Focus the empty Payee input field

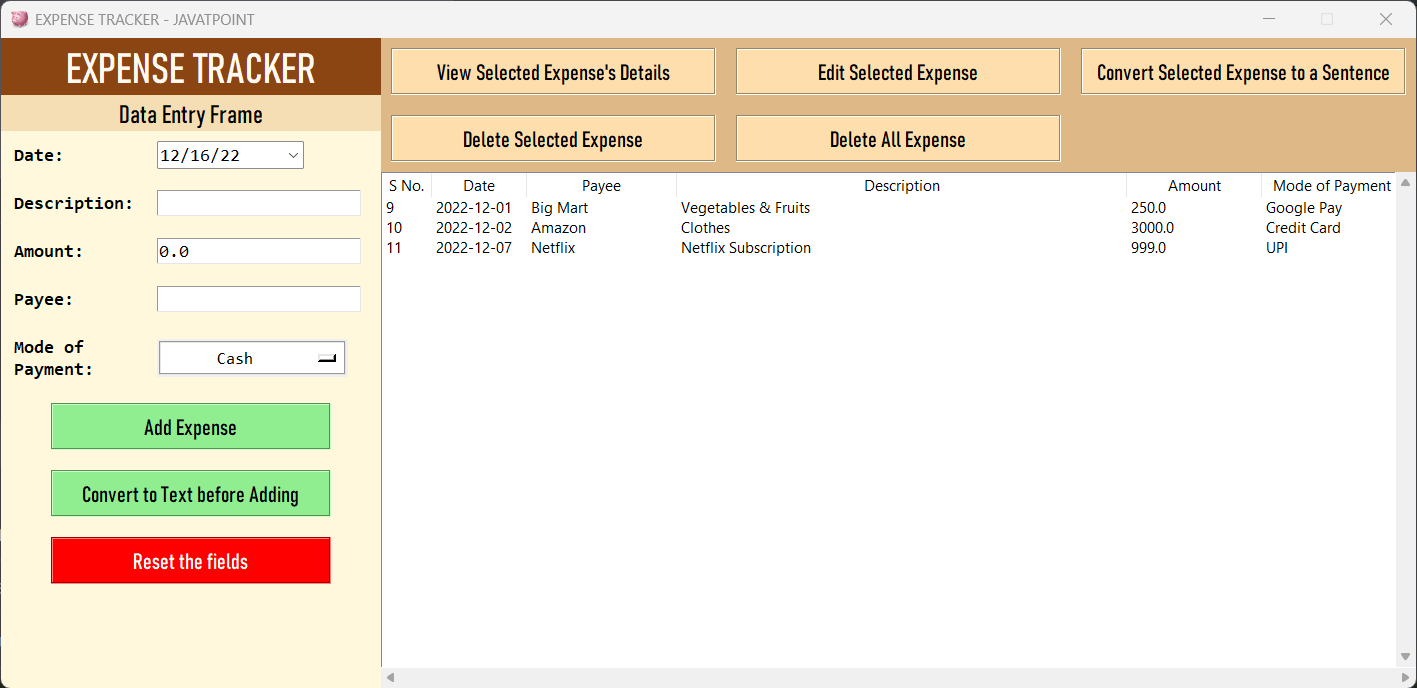click(x=258, y=299)
